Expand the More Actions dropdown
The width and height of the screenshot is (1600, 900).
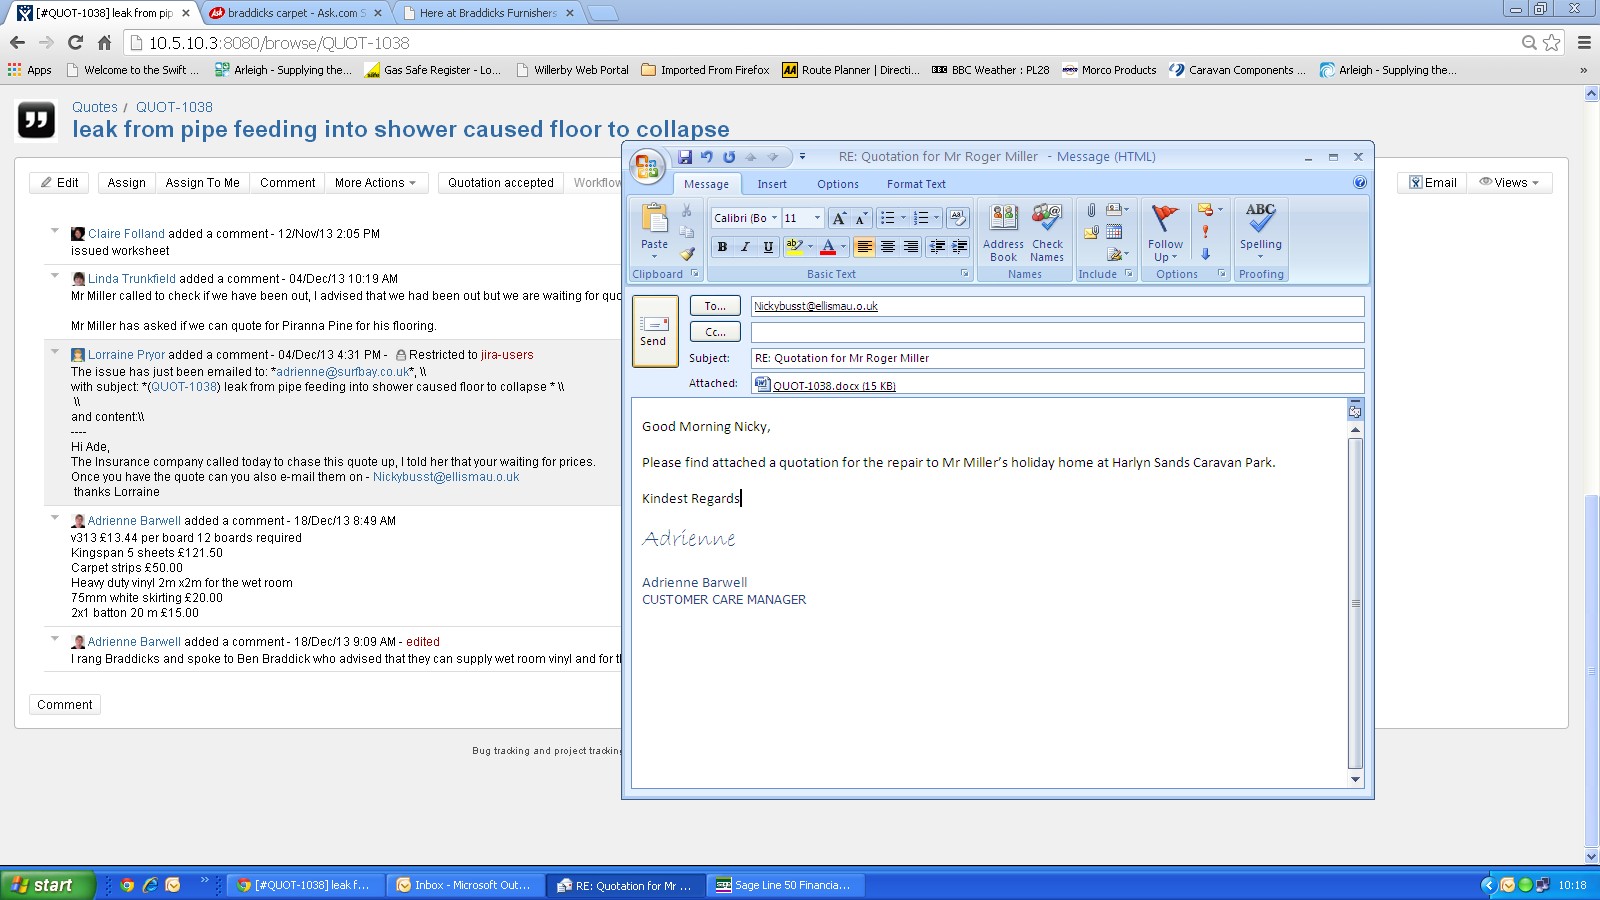pos(375,183)
